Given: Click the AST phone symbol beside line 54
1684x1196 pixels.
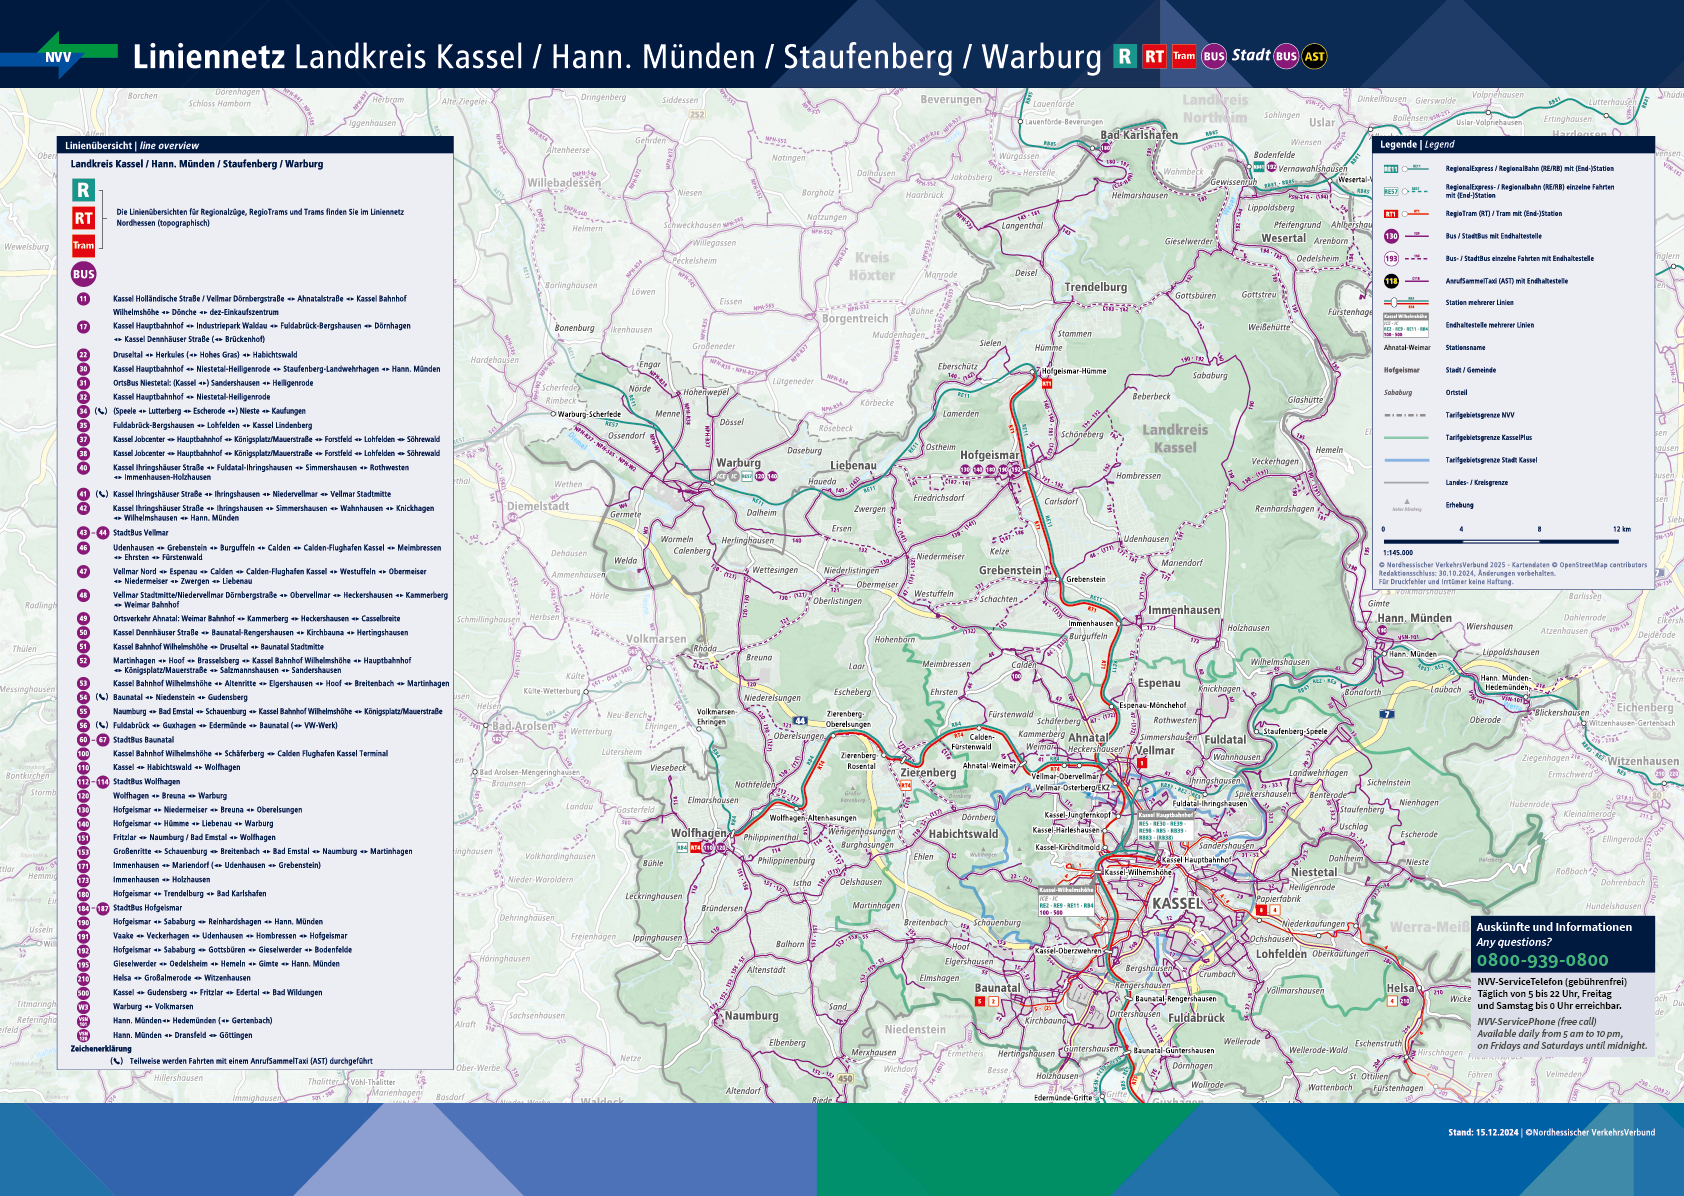Looking at the screenshot, I should pyautogui.click(x=101, y=697).
